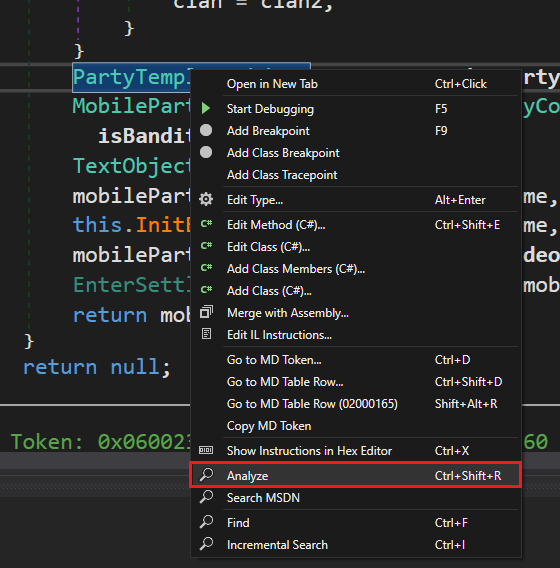
Task: Choose Merge with Assembly...
Action: point(356,313)
